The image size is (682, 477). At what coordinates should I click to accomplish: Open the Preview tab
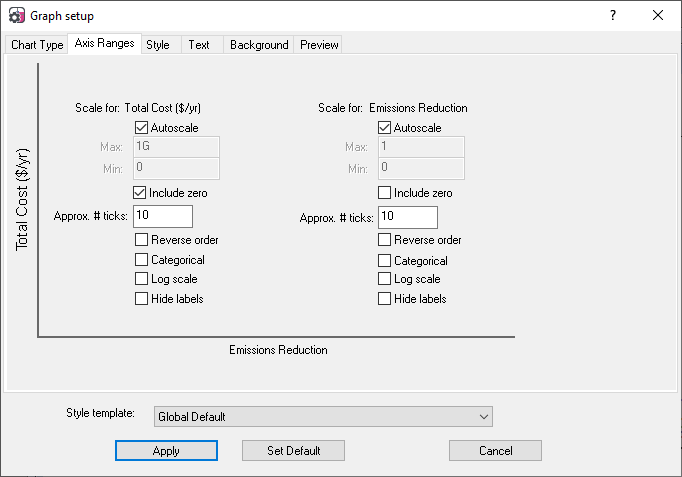point(319,45)
